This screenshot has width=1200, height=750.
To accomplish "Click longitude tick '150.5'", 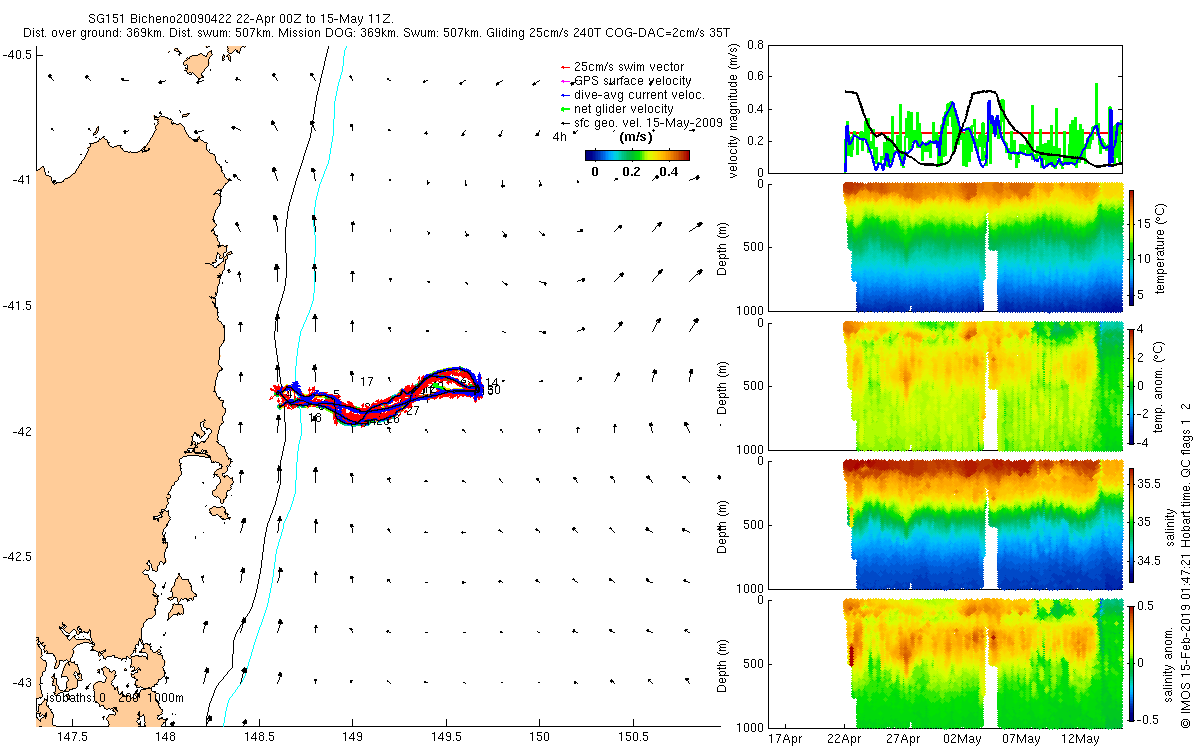I will point(633,737).
